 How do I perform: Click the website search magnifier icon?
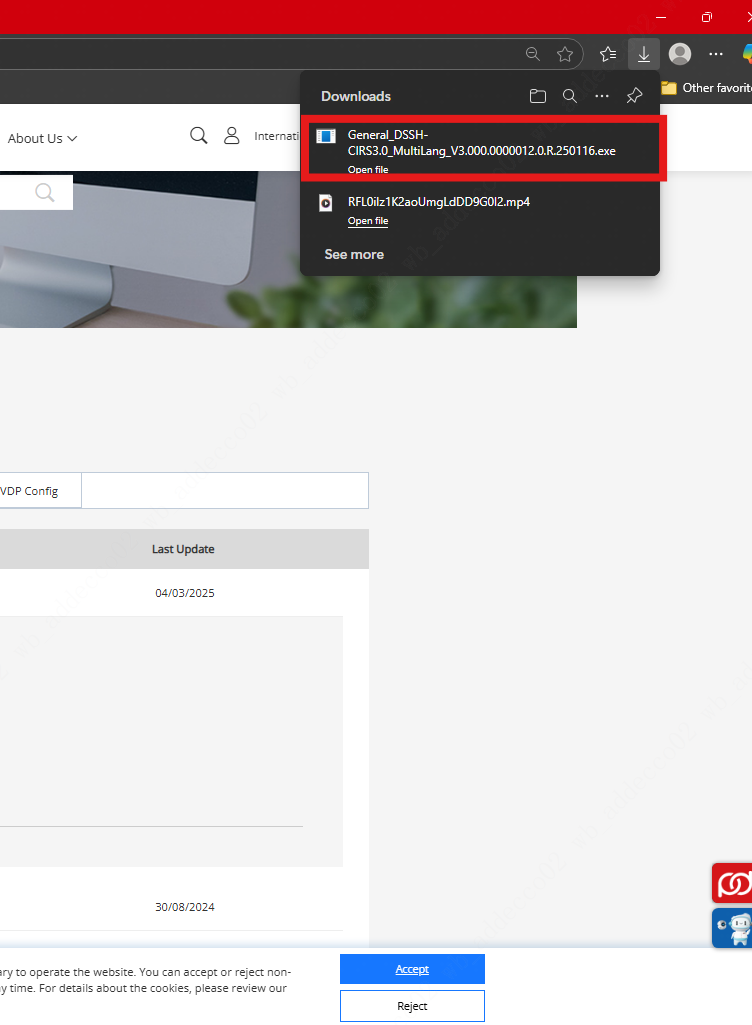(198, 135)
